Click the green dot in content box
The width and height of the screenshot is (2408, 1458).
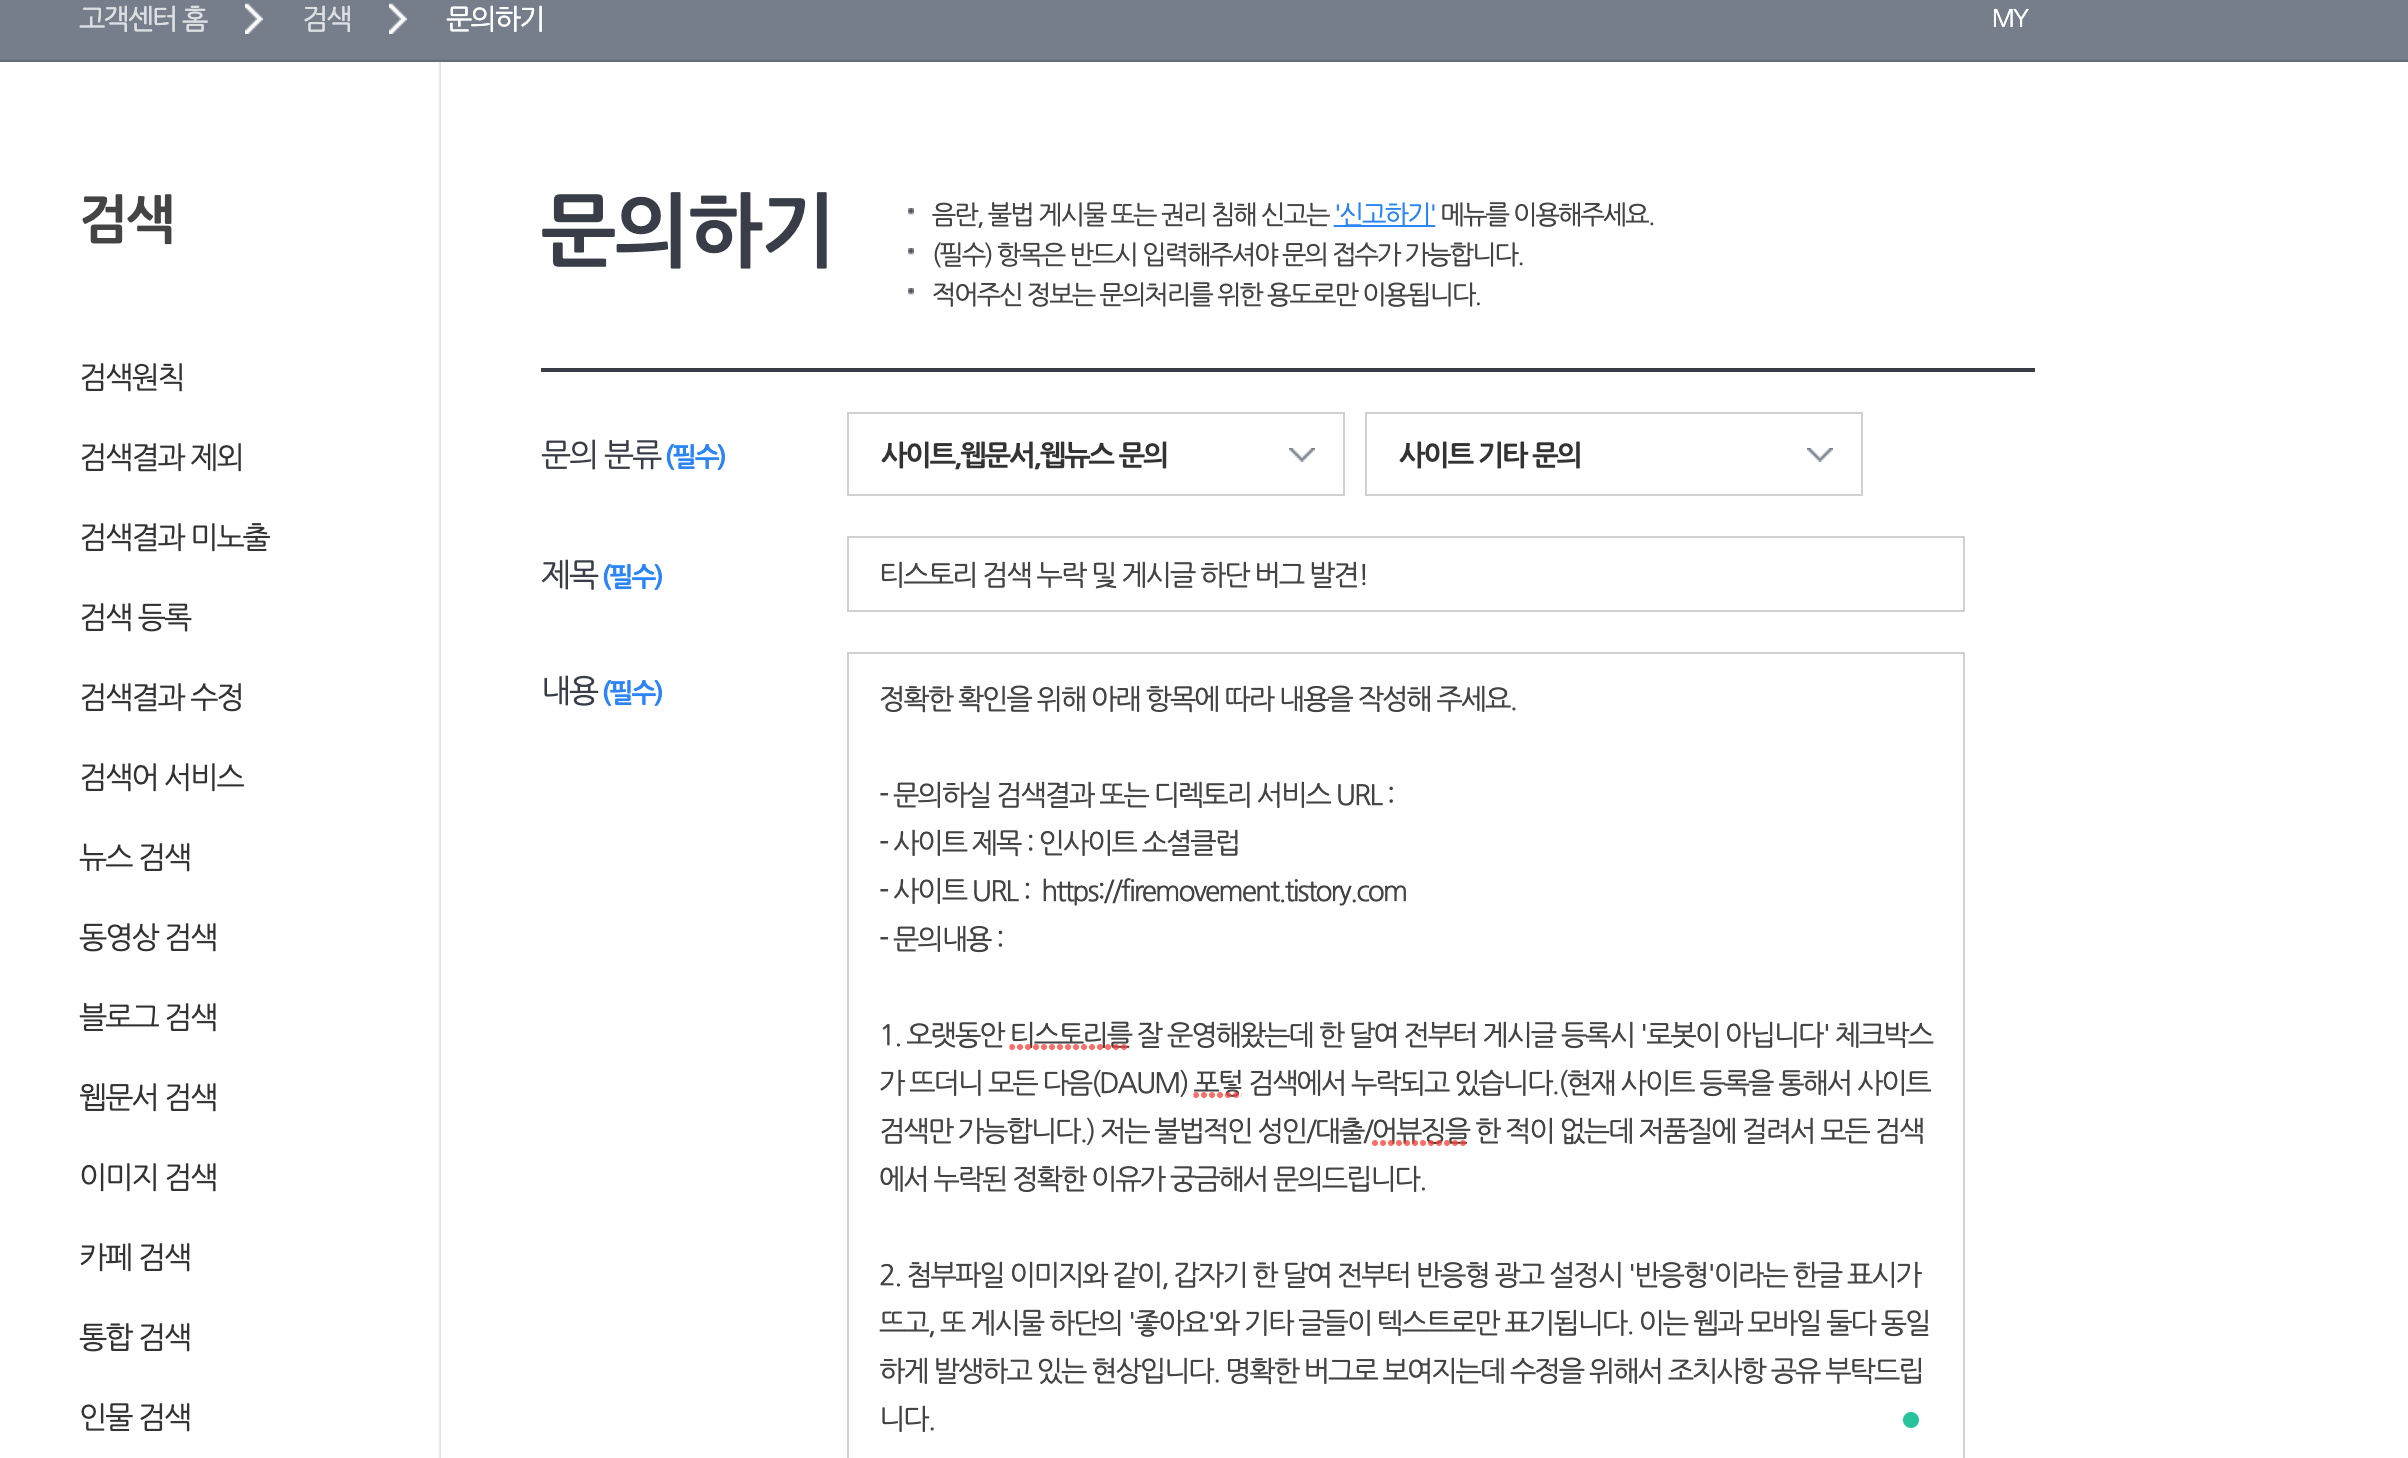point(1910,1419)
